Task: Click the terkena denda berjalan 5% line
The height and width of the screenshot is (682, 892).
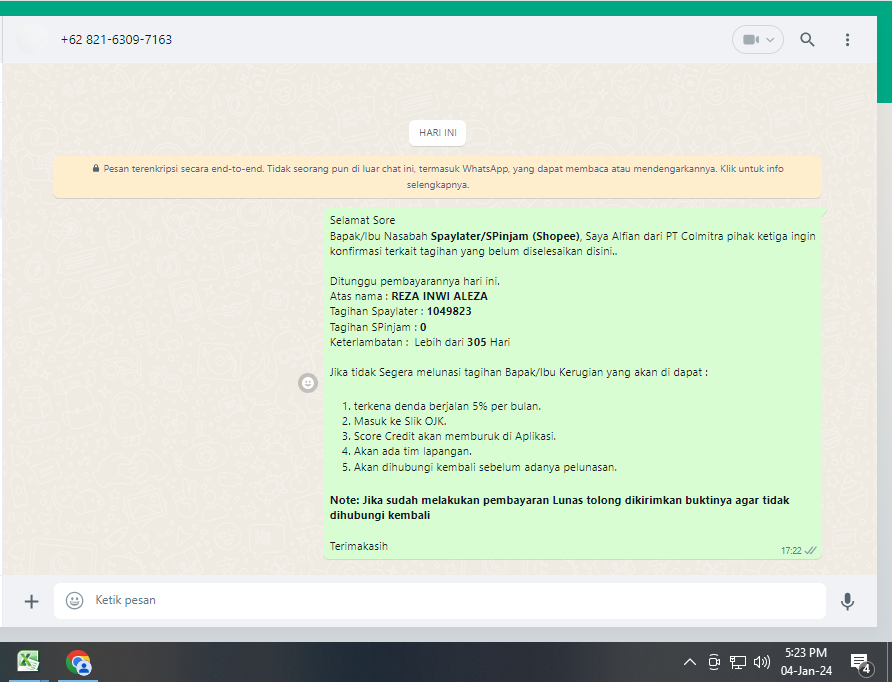Action: tap(441, 406)
